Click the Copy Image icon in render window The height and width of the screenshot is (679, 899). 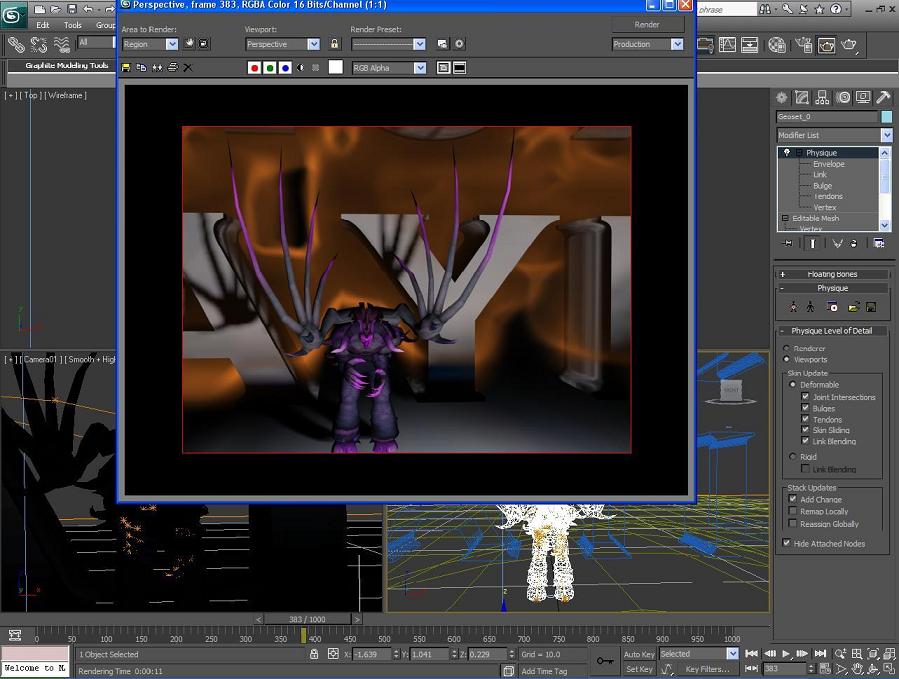[141, 68]
